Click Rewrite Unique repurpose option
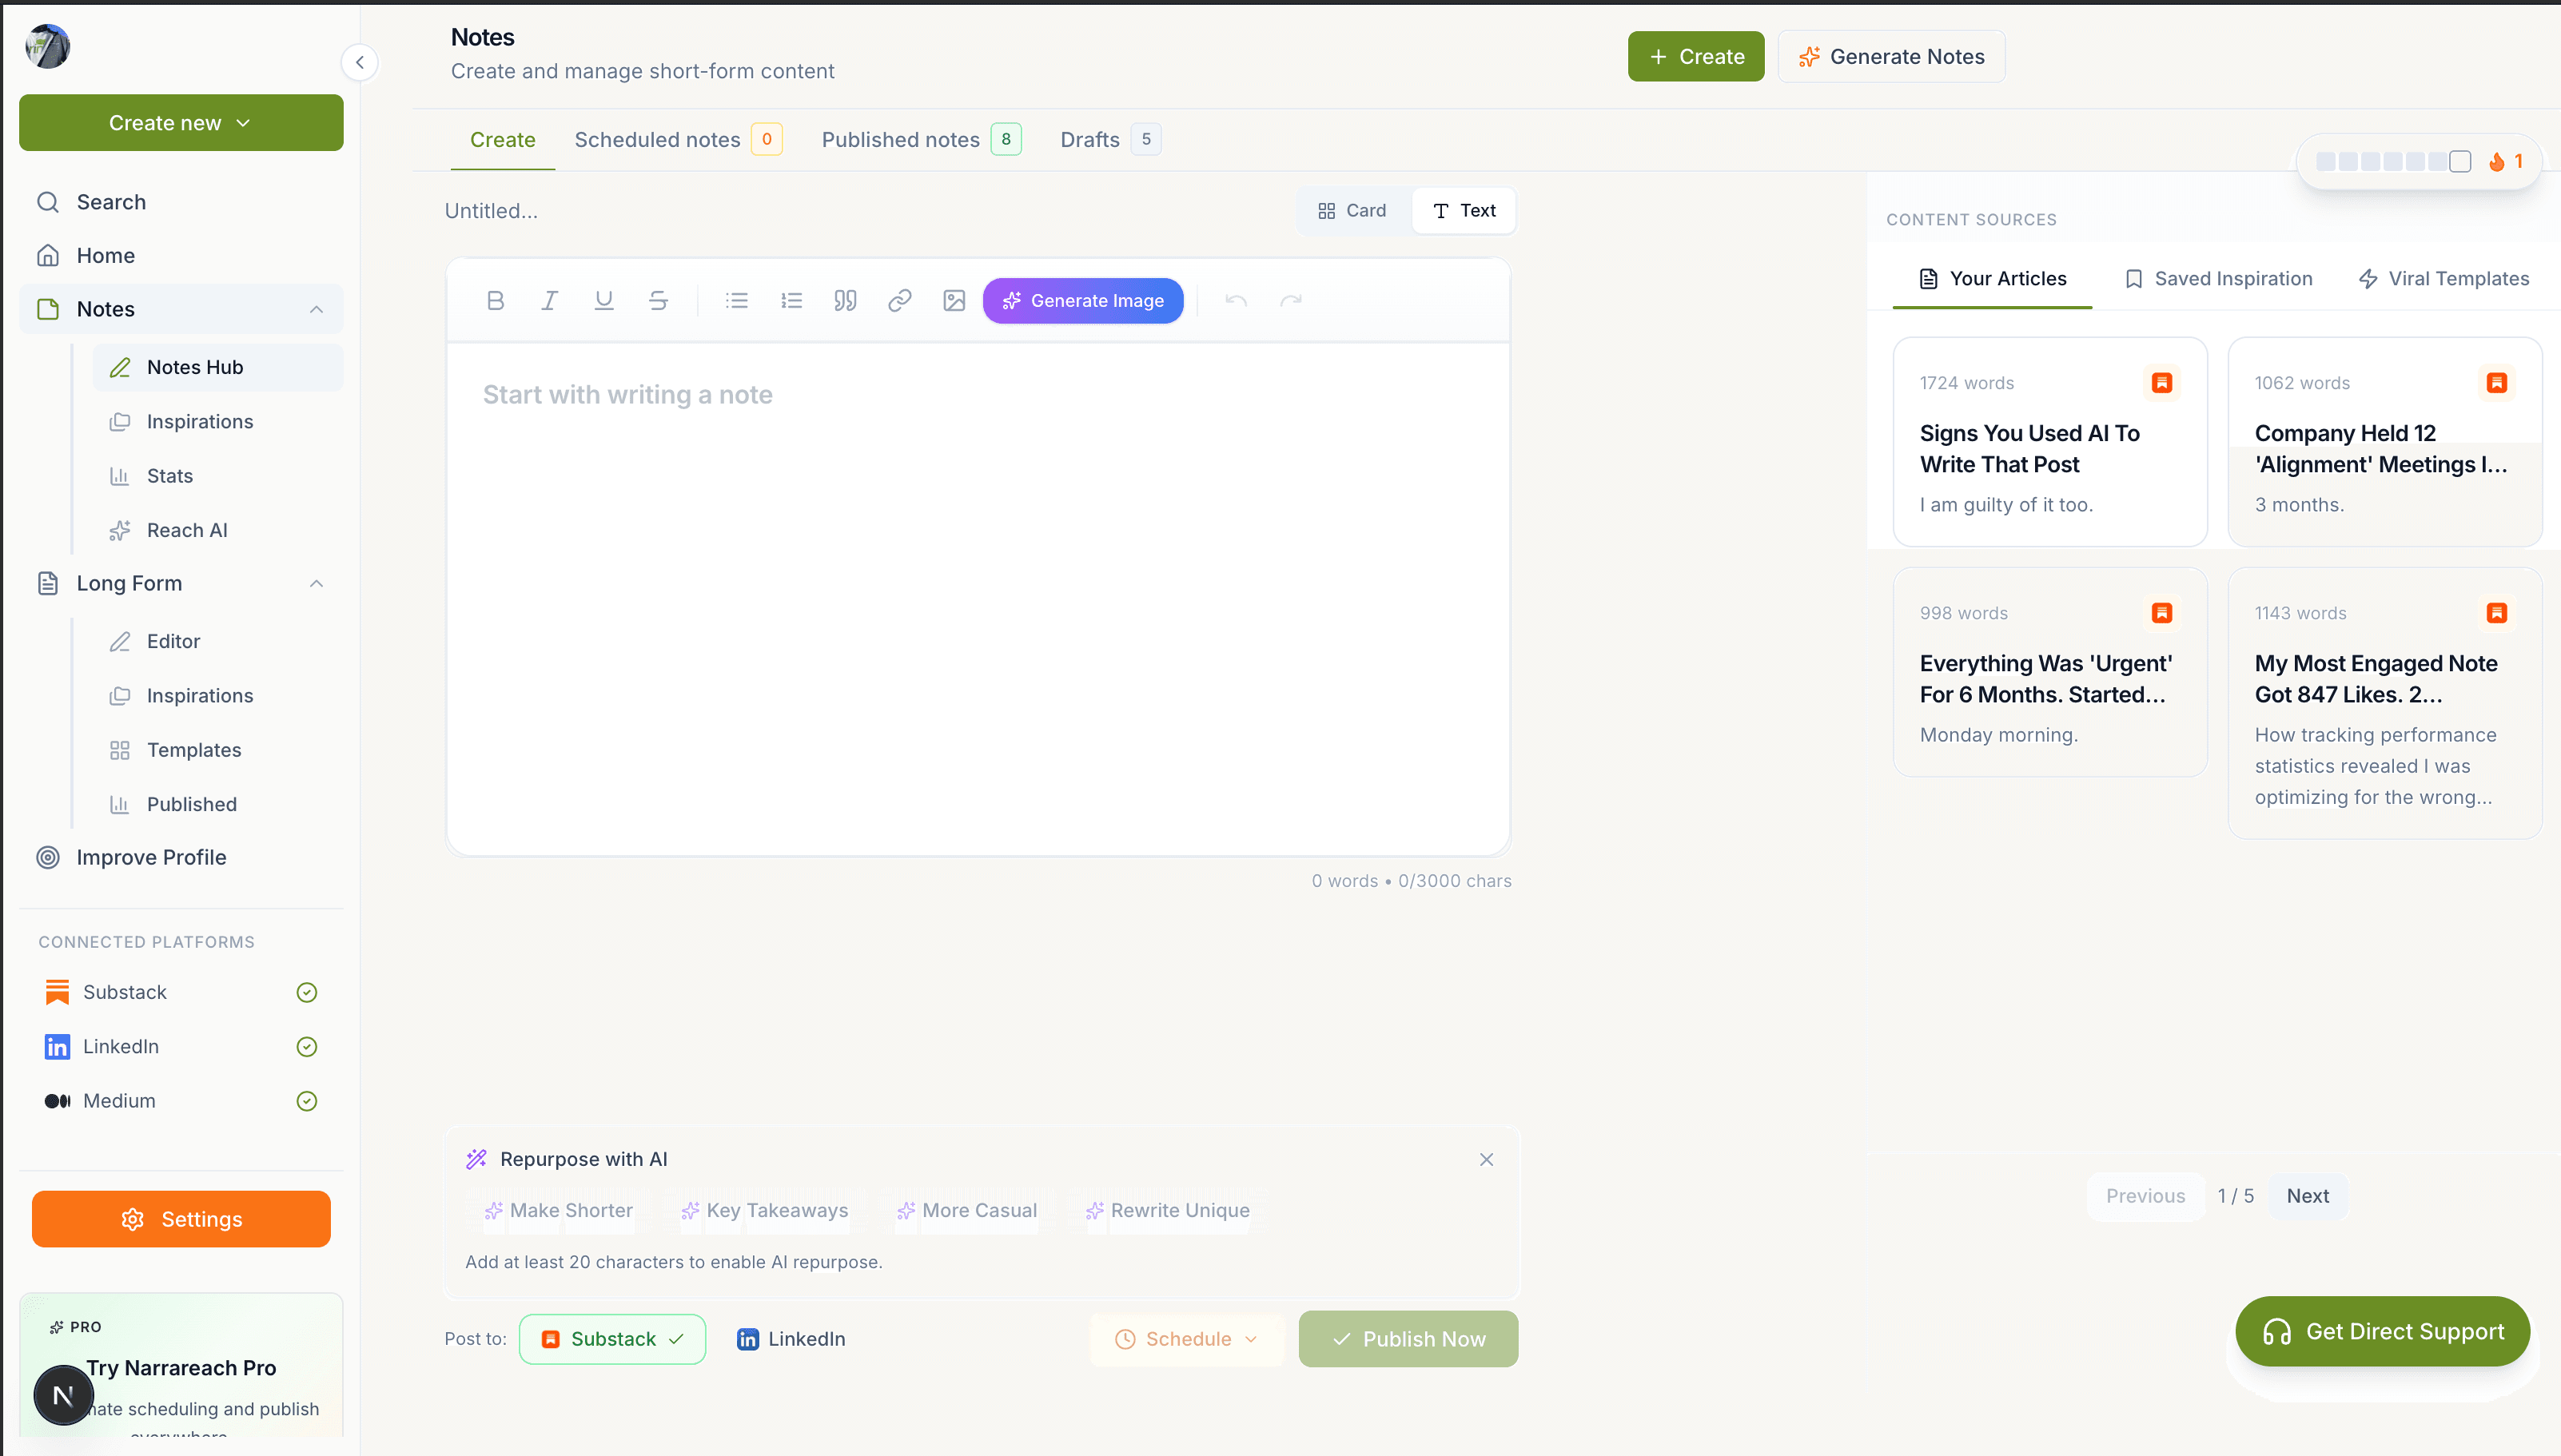The height and width of the screenshot is (1456, 2561). click(x=1168, y=1210)
